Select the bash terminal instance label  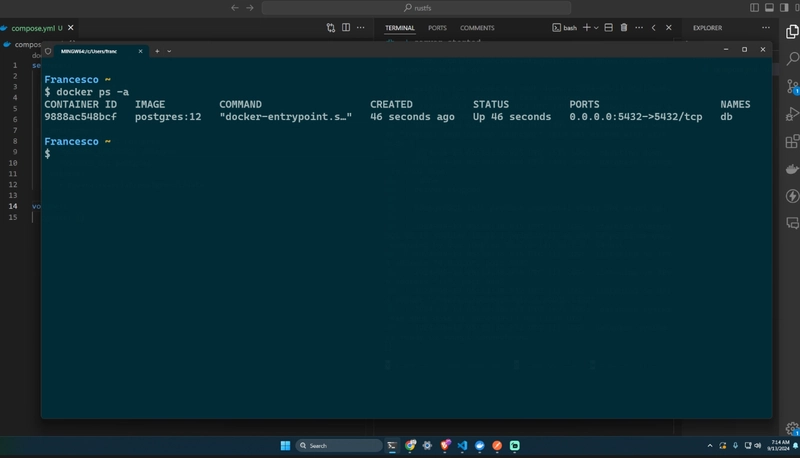point(565,28)
